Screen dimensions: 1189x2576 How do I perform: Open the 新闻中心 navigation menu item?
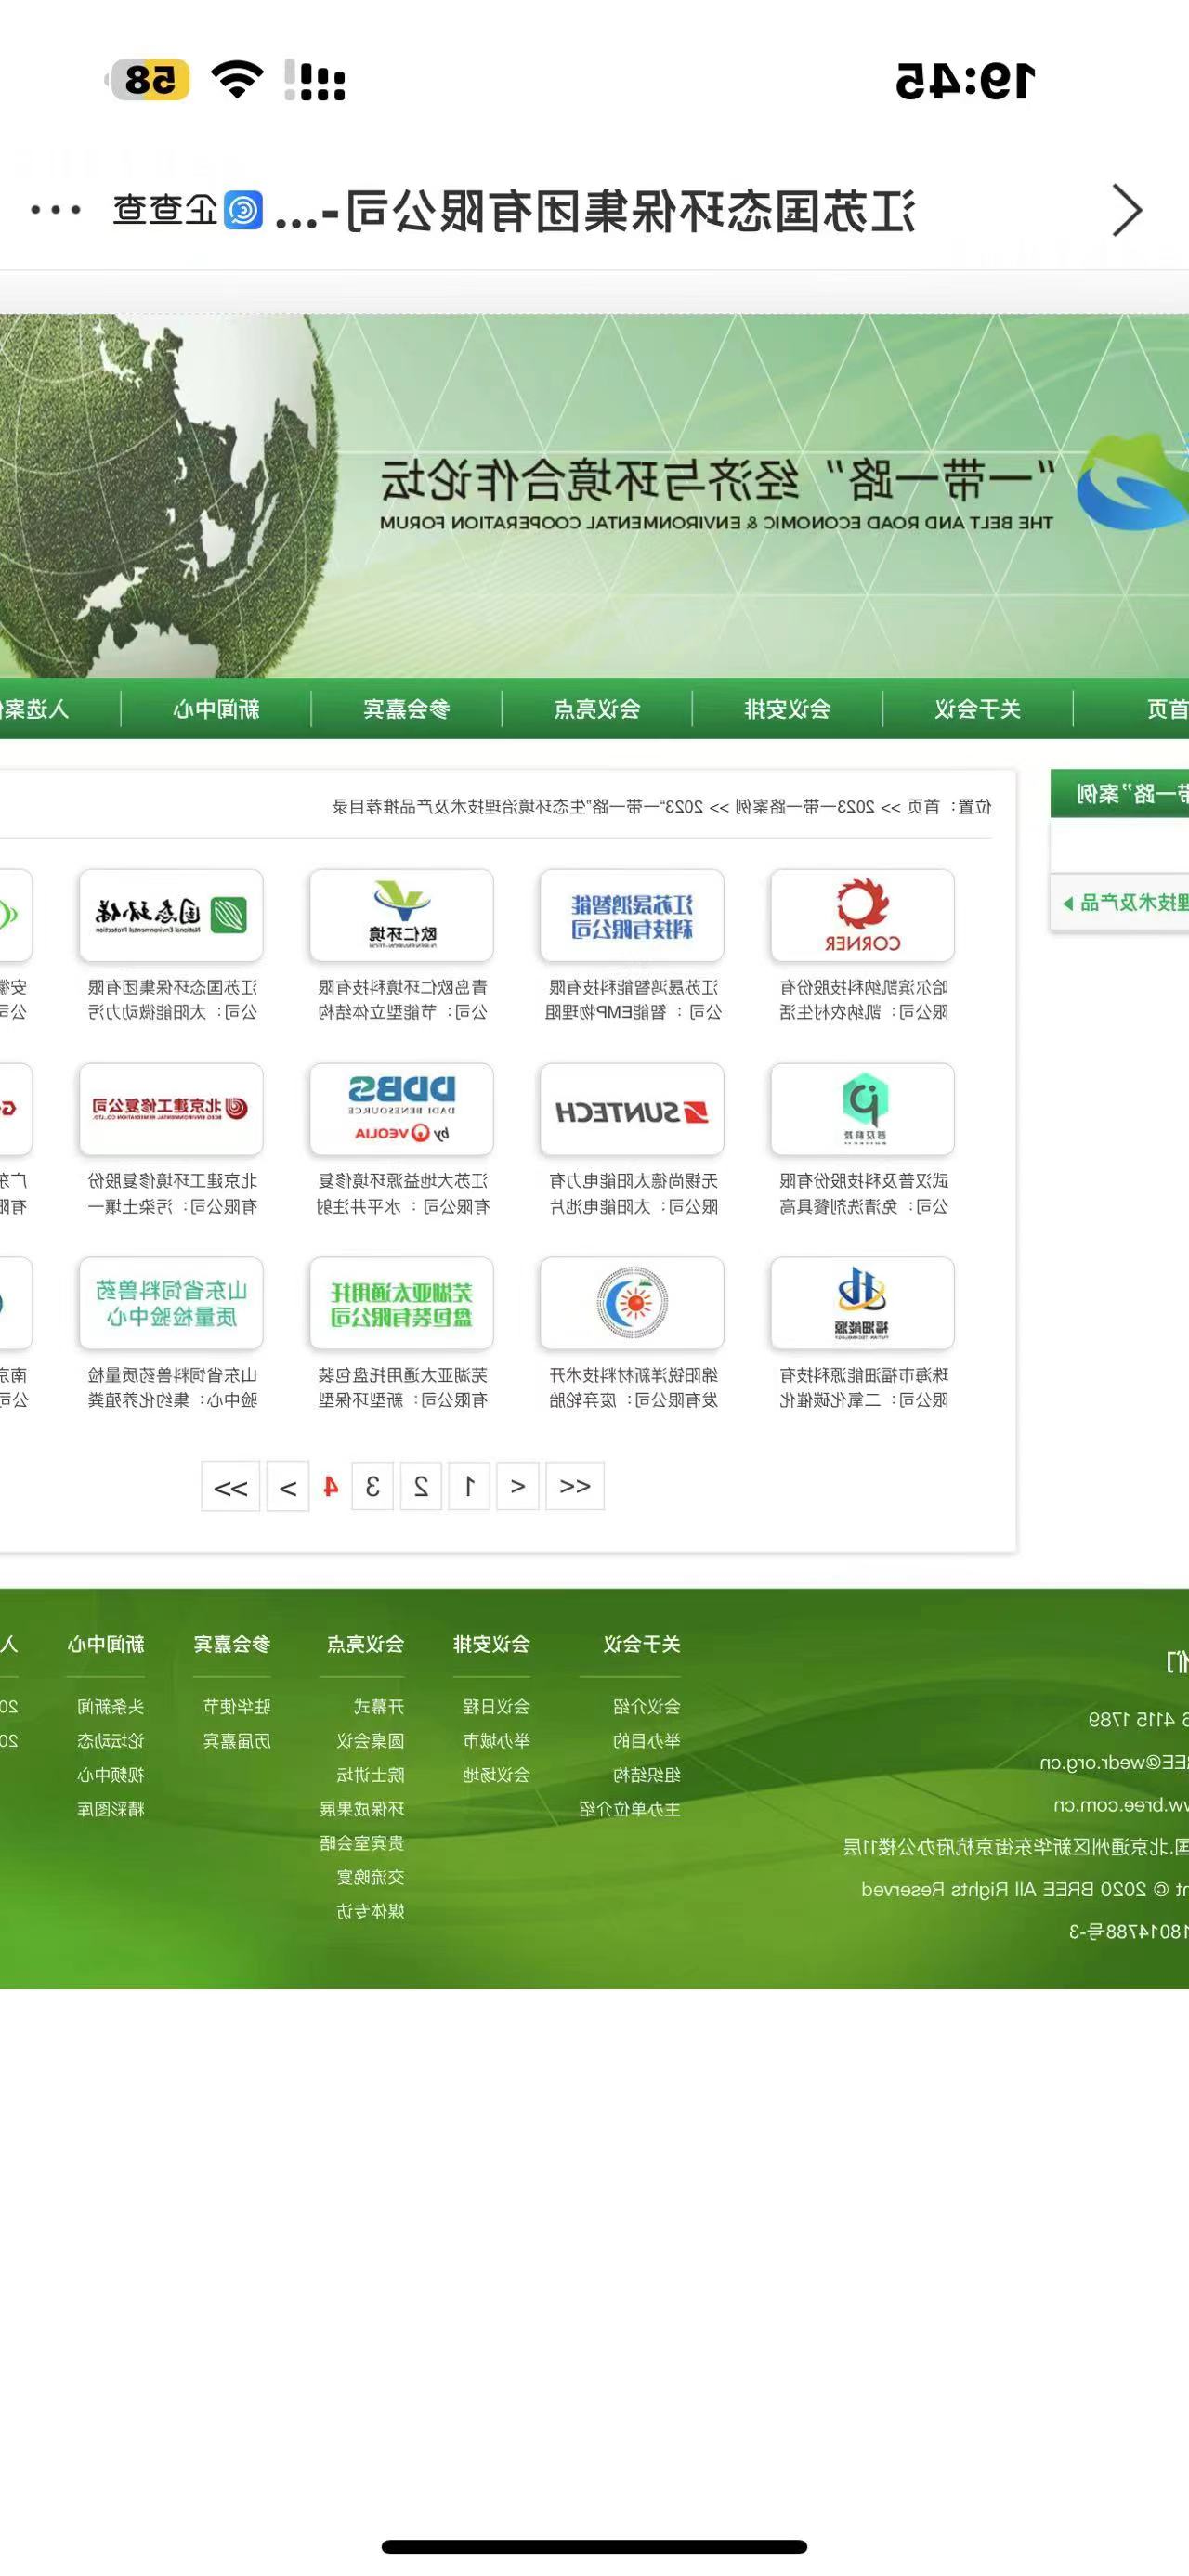[216, 709]
